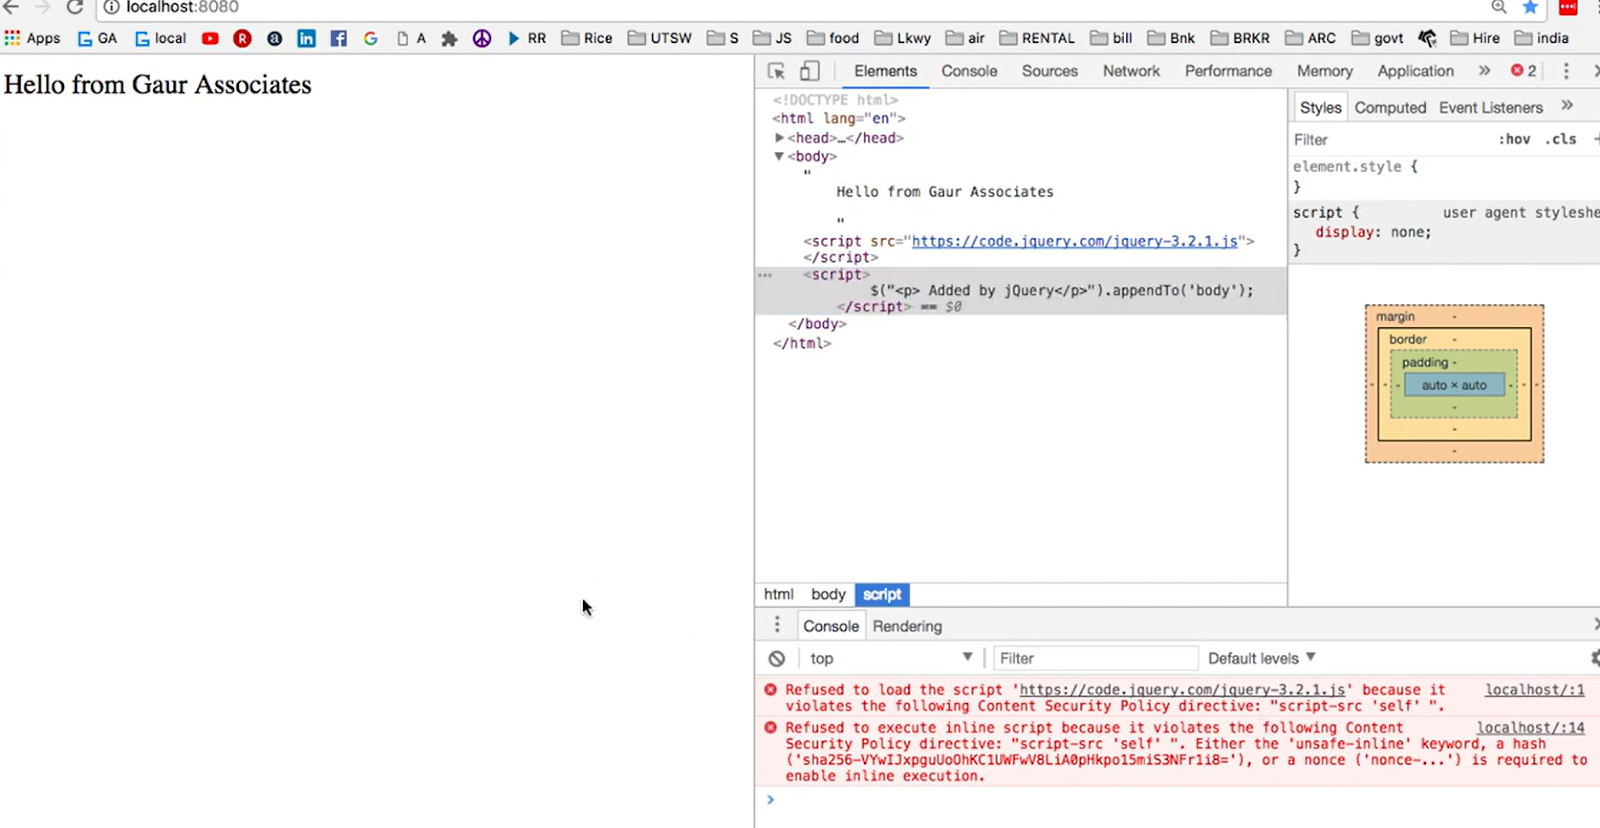The image size is (1600, 828).
Task: Open the Default levels dropdown
Action: coord(1261,658)
